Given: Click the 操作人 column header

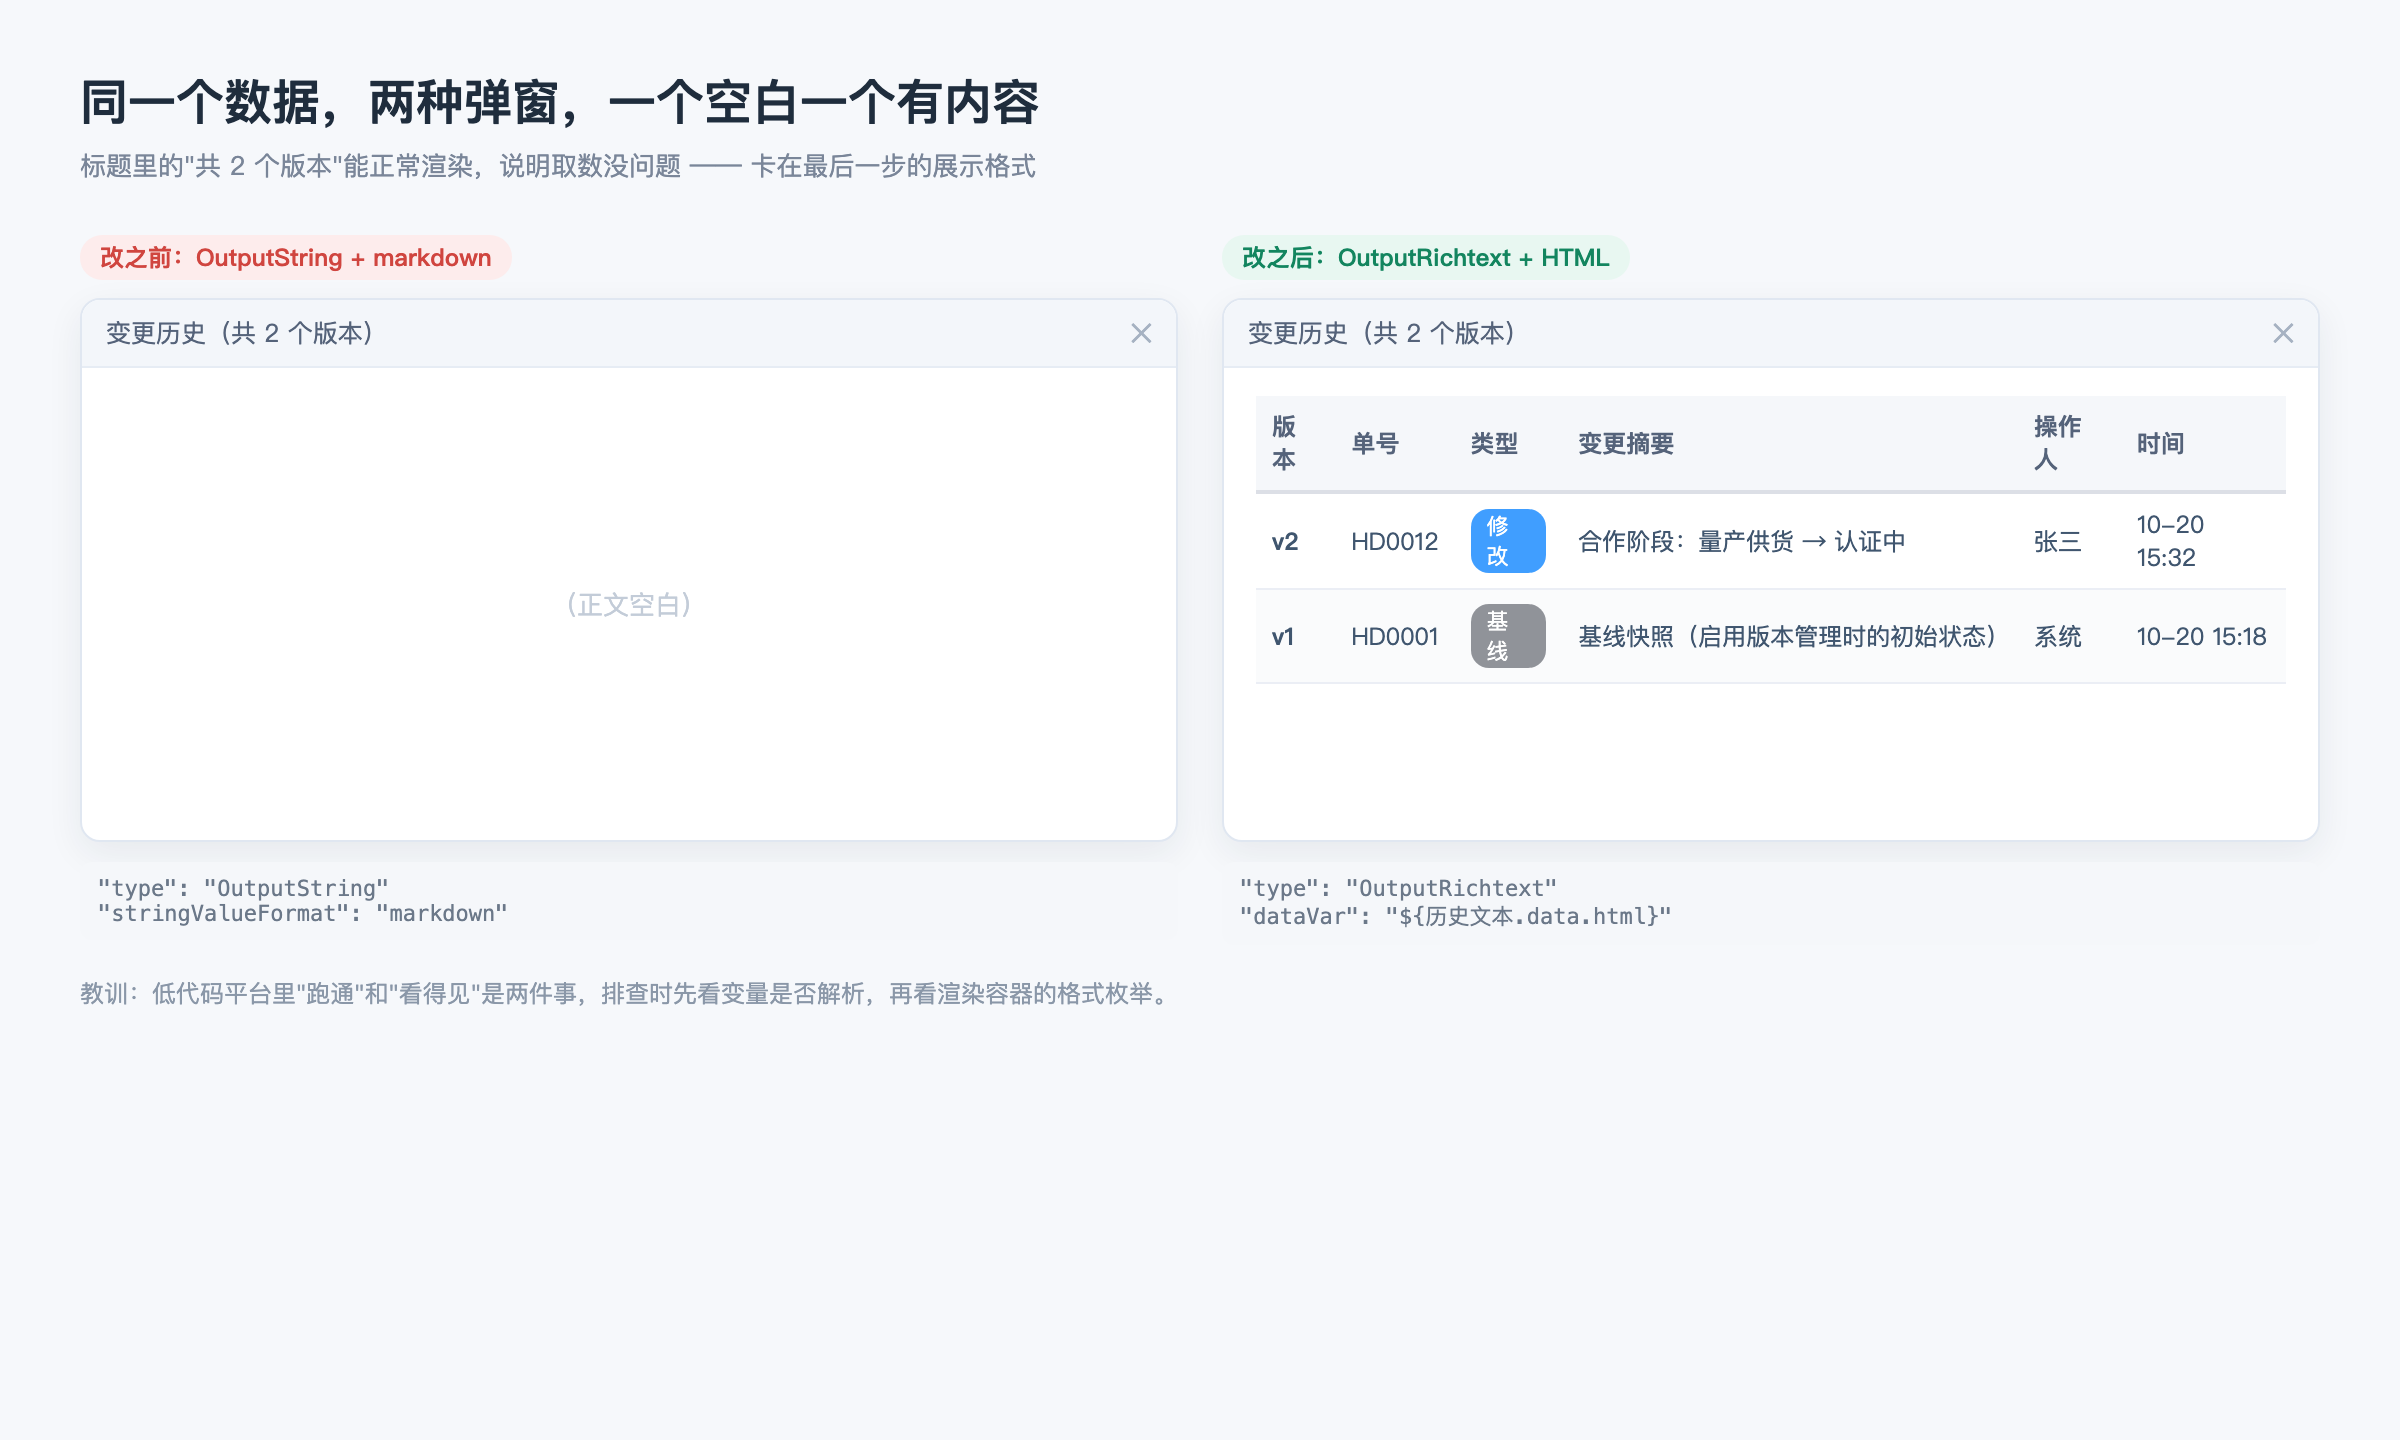Looking at the screenshot, I should [2057, 443].
